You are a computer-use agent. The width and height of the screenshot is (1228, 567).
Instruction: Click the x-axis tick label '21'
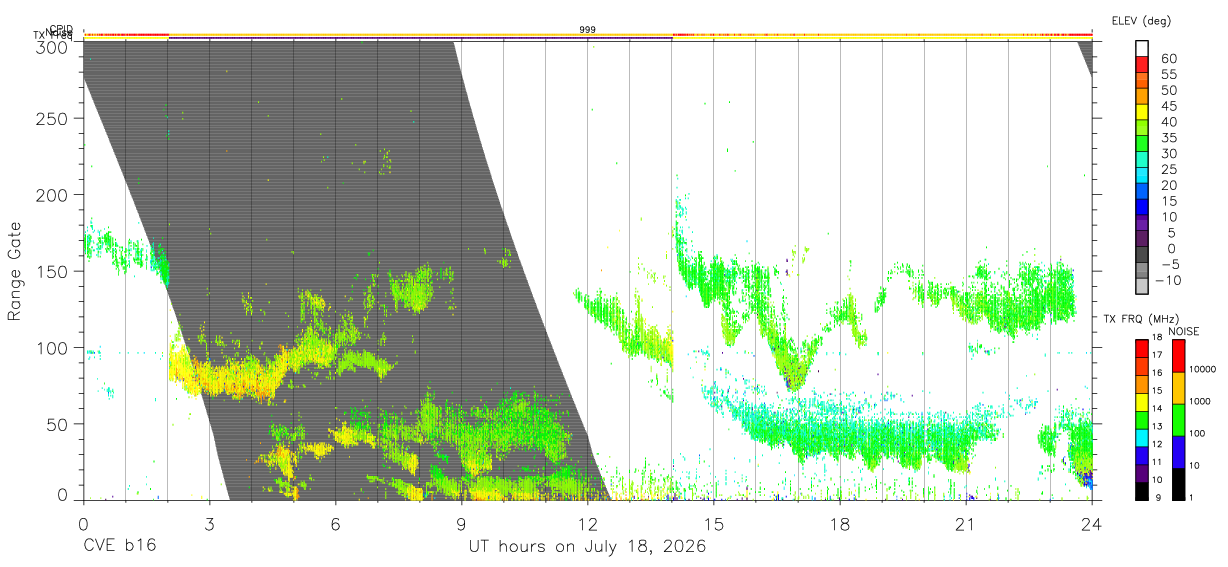pos(966,524)
